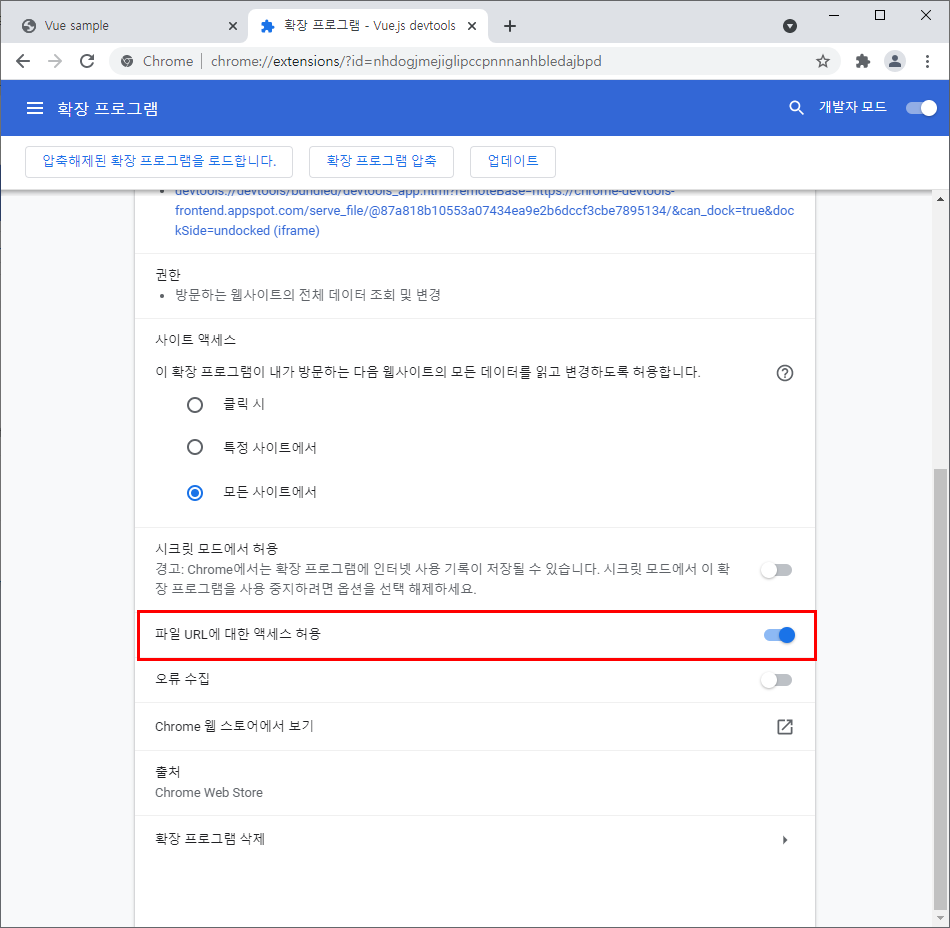Open site access help question mark
The height and width of the screenshot is (928, 950).
(x=785, y=373)
